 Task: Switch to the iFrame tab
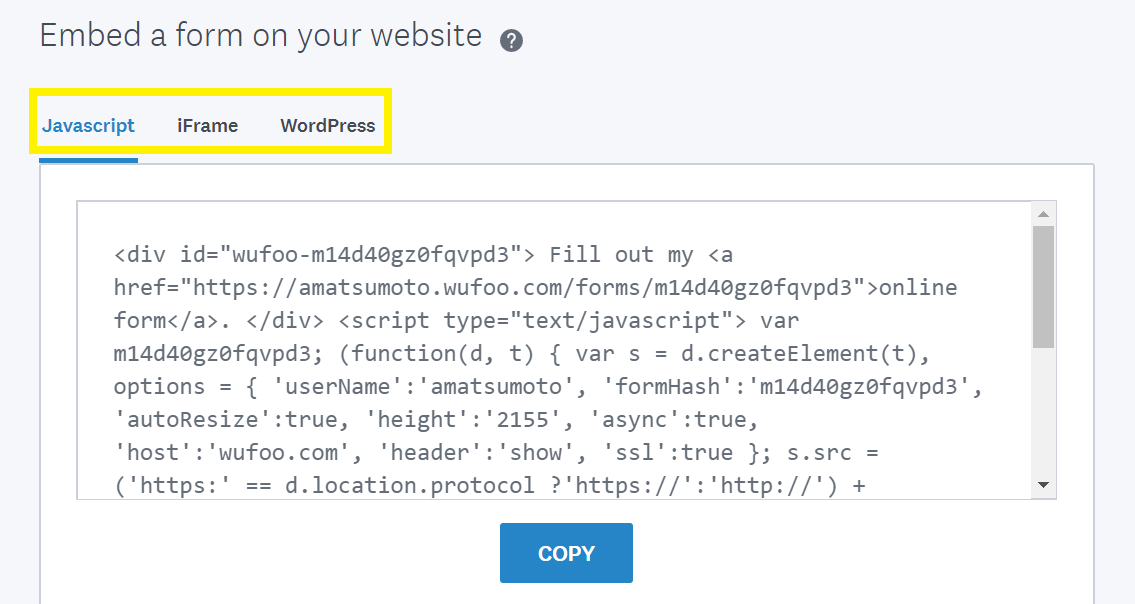point(207,125)
